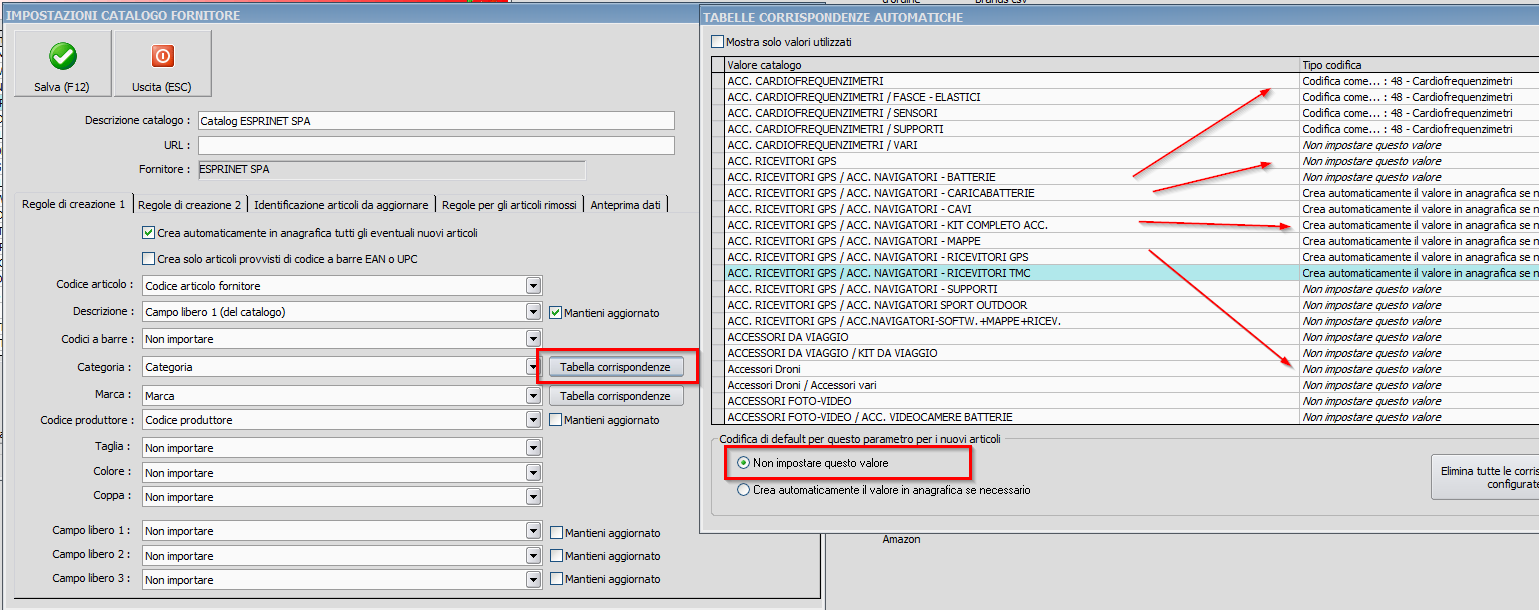Click 'Tabella corrispondenze' button beside Marca
The width and height of the screenshot is (1539, 610).
pyautogui.click(x=615, y=396)
